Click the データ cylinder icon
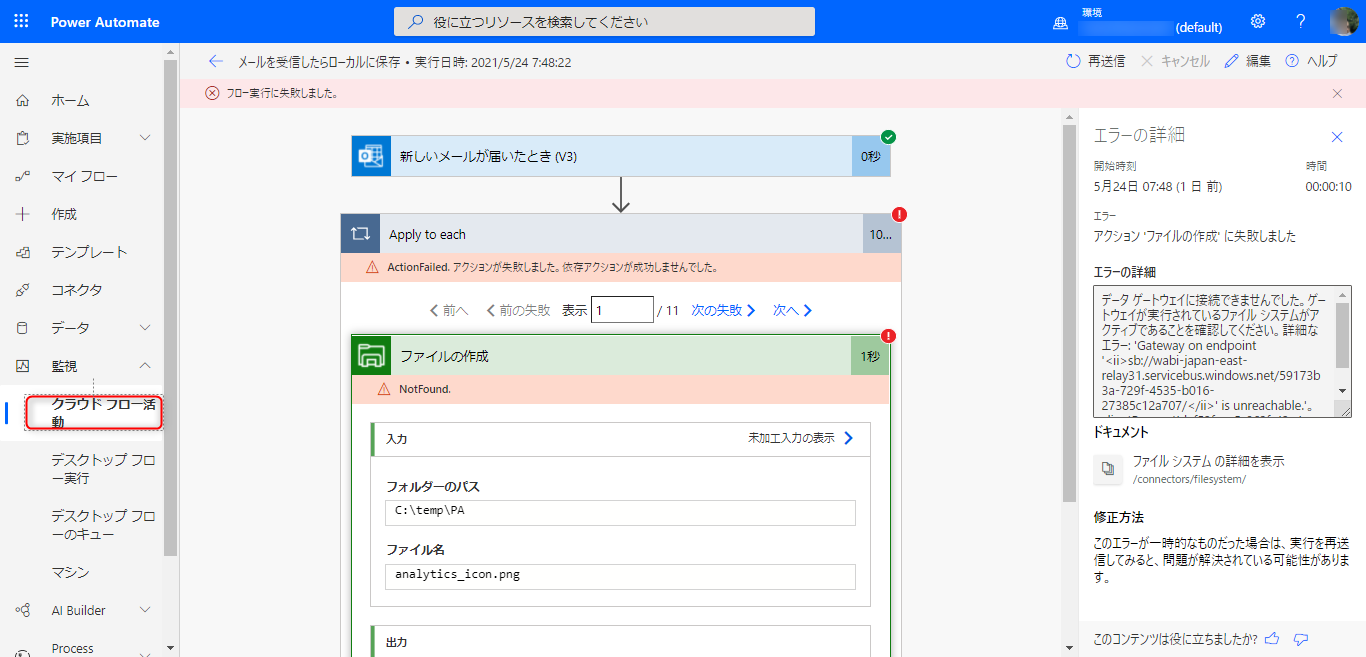This screenshot has height=657, width=1366. click(22, 328)
